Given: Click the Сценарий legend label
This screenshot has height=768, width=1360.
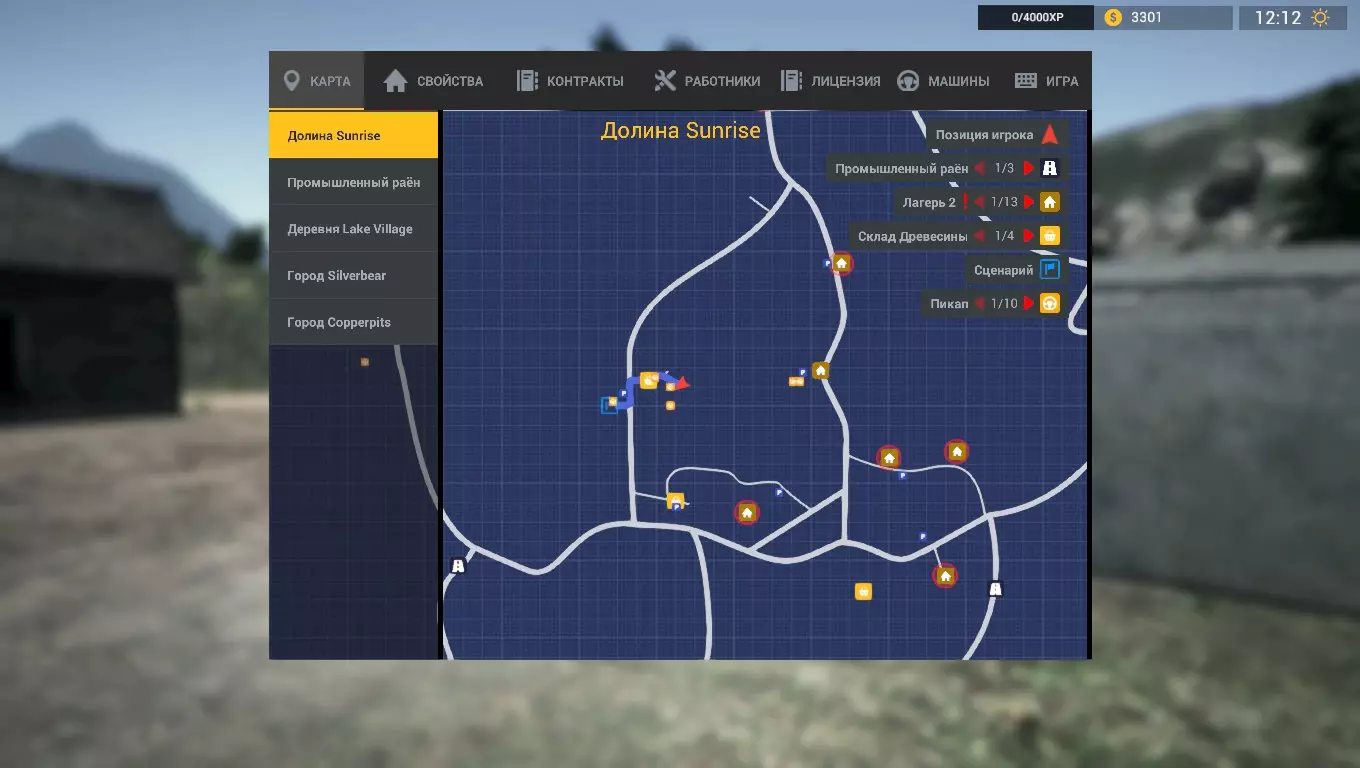Looking at the screenshot, I should coord(1004,270).
